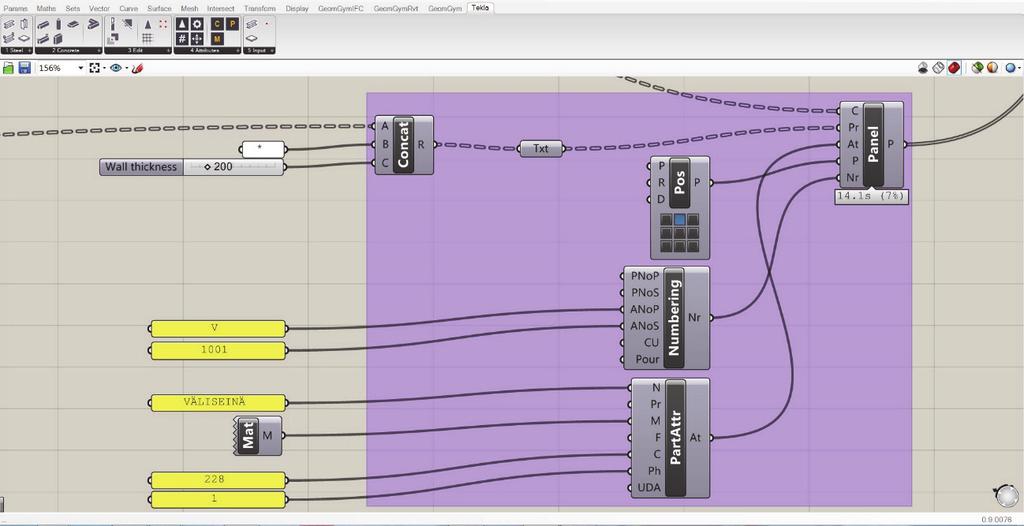Screen dimensions: 1024x526
Task: Select the four-arrow Position attribute icon
Action: pyautogui.click(x=197, y=39)
